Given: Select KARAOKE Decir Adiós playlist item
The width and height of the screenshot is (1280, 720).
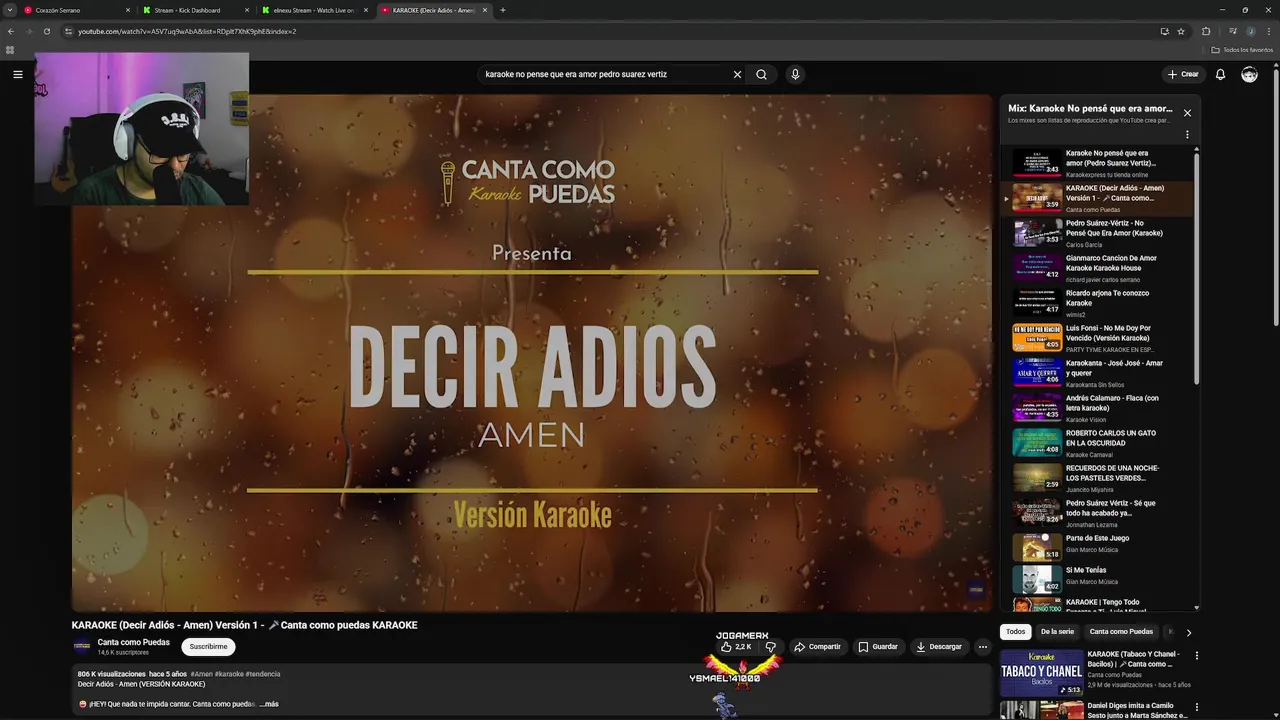Looking at the screenshot, I should click(1097, 198).
